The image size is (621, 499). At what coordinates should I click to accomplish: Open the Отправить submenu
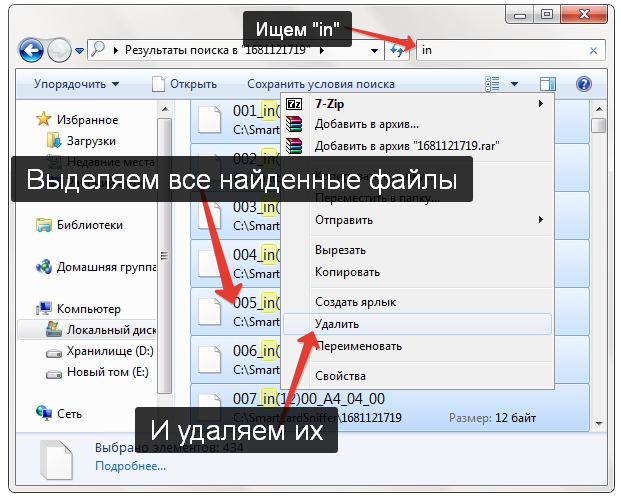[x=417, y=220]
